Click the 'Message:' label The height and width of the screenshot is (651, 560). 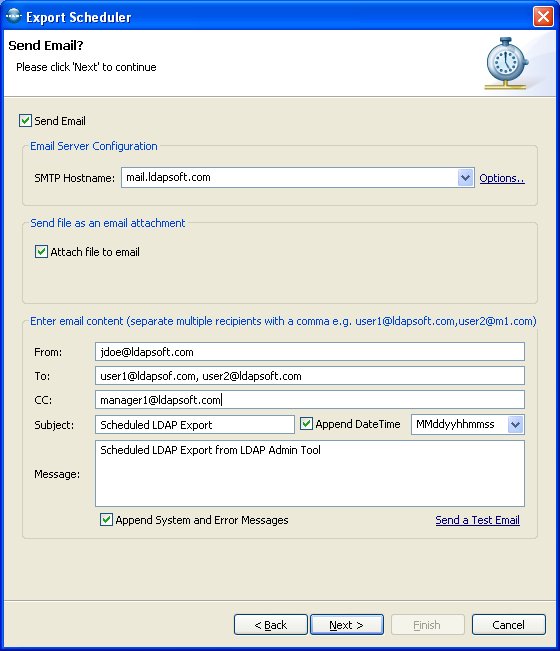point(57,474)
